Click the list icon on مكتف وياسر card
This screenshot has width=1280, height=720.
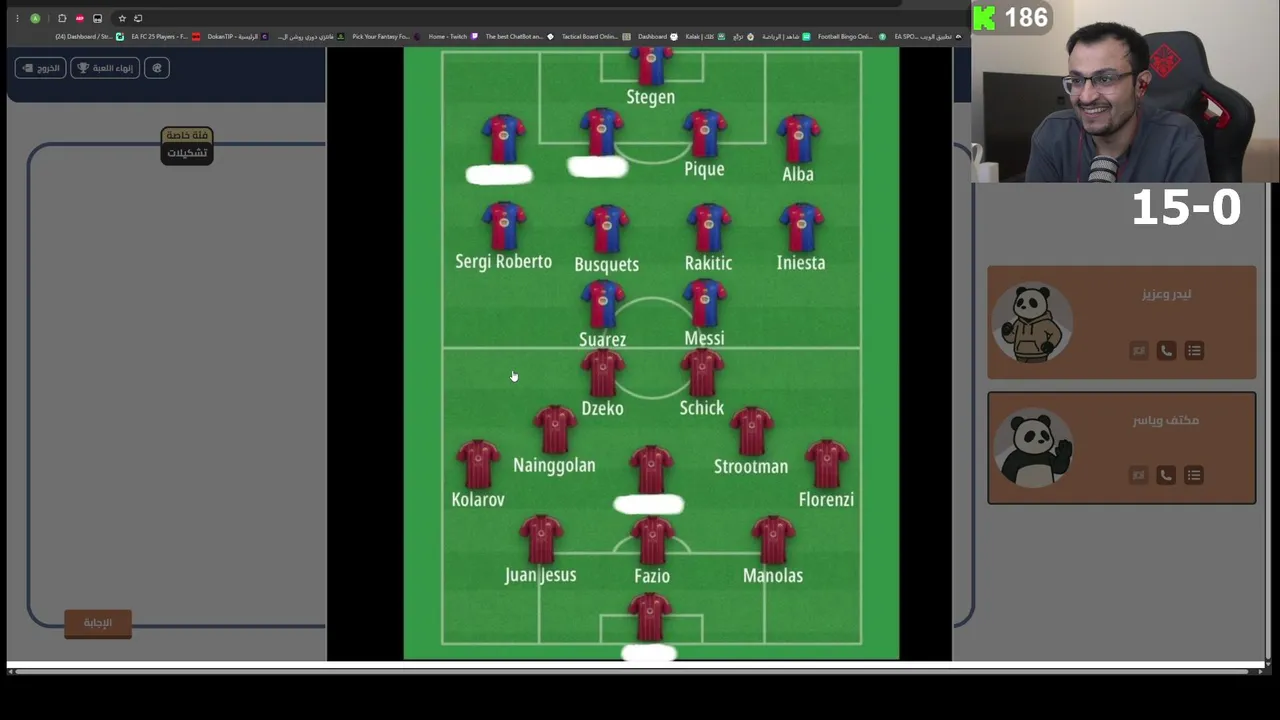[x=1194, y=476]
